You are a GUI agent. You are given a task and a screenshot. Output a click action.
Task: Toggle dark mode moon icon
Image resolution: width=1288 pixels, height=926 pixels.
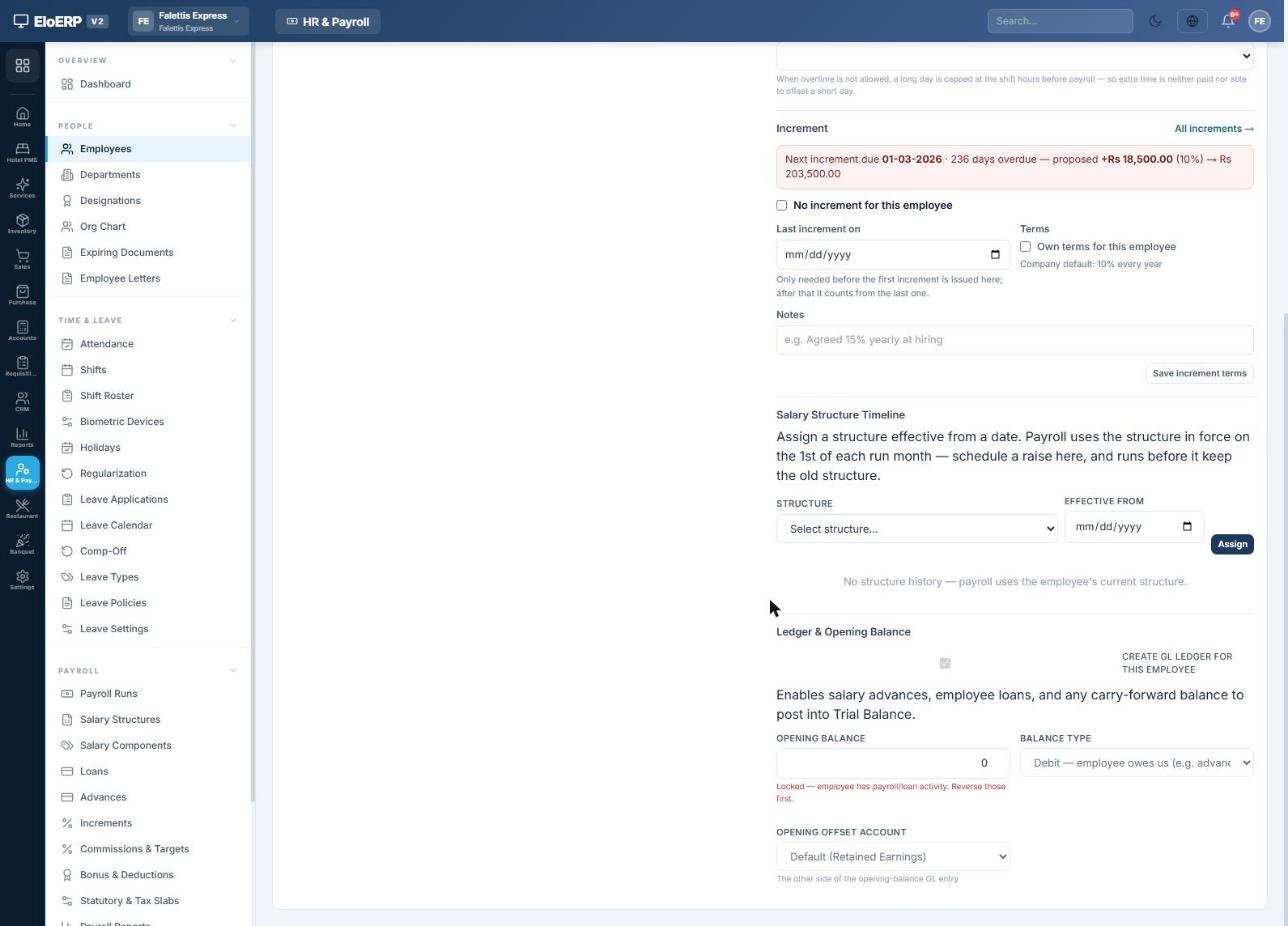click(1155, 21)
